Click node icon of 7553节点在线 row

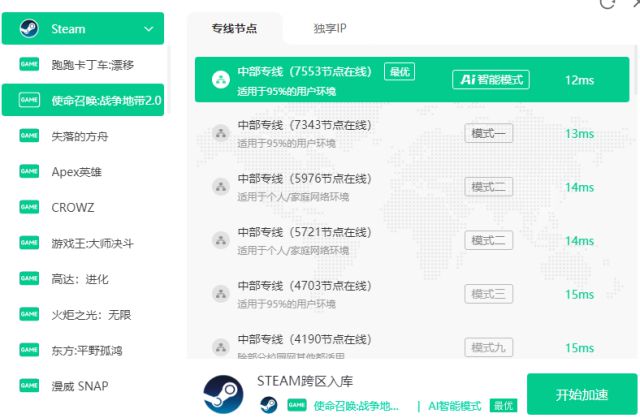[x=221, y=80]
